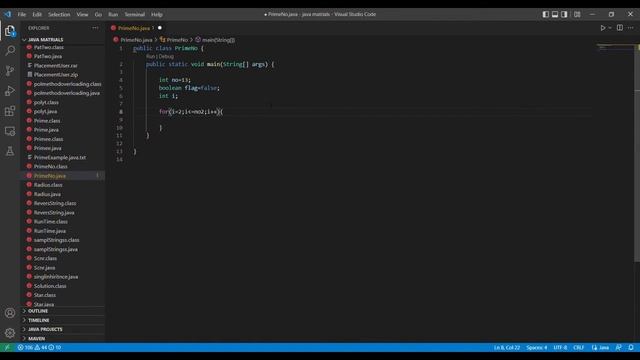Change CRLF end of line sequence
This screenshot has height=360, width=640.
[578, 347]
